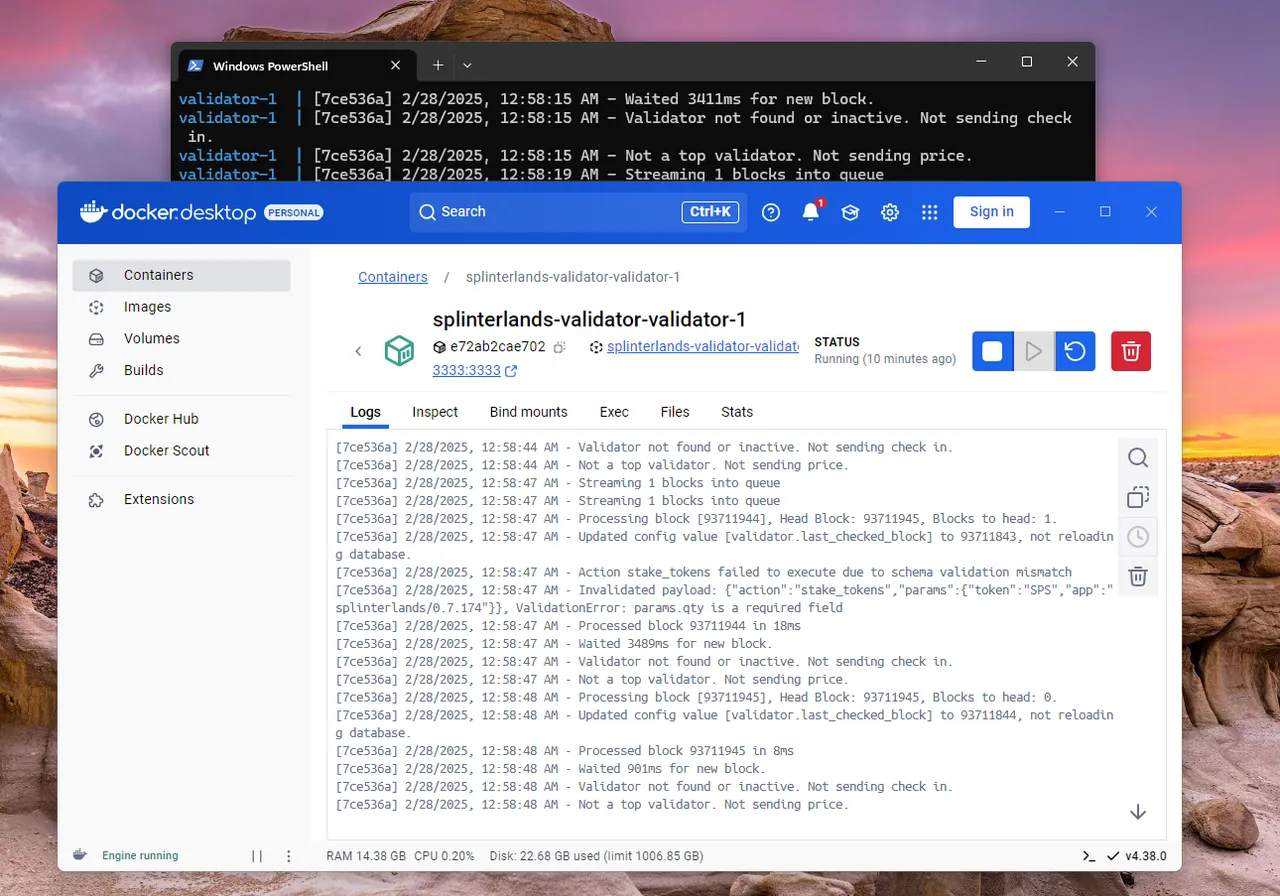Click the stake_tokens failed log line

click(704, 572)
